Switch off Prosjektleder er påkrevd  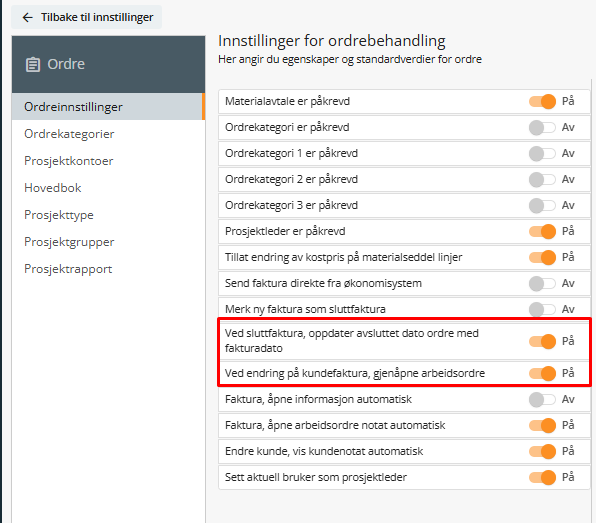pyautogui.click(x=542, y=231)
